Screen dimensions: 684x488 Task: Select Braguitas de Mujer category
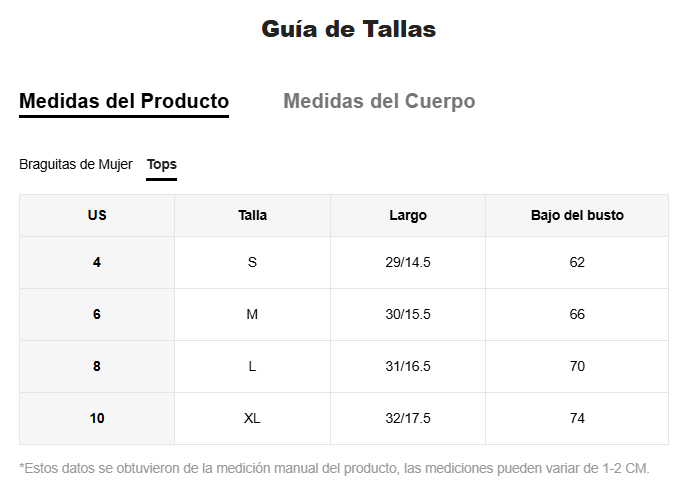pos(76,164)
